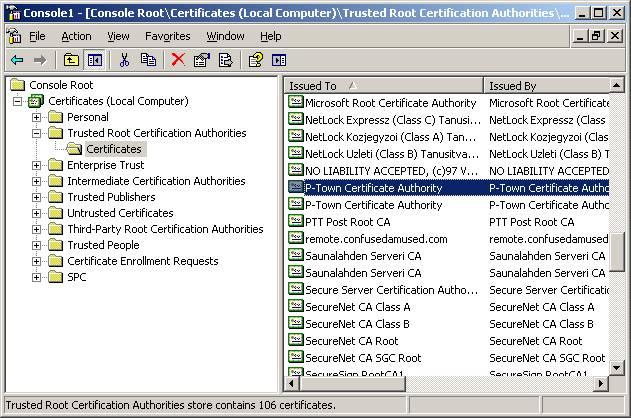This screenshot has width=631, height=418.
Task: Expand Third-Party Root Certification Authorities node
Action: pos(36,229)
